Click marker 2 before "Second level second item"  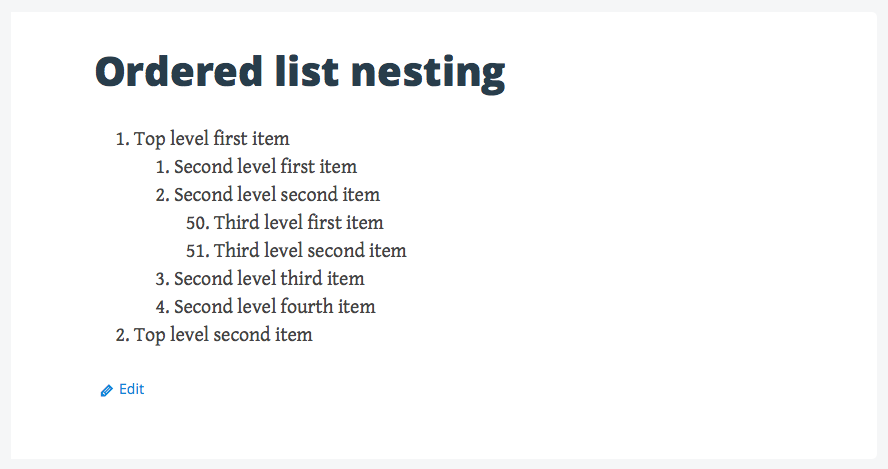coord(162,195)
